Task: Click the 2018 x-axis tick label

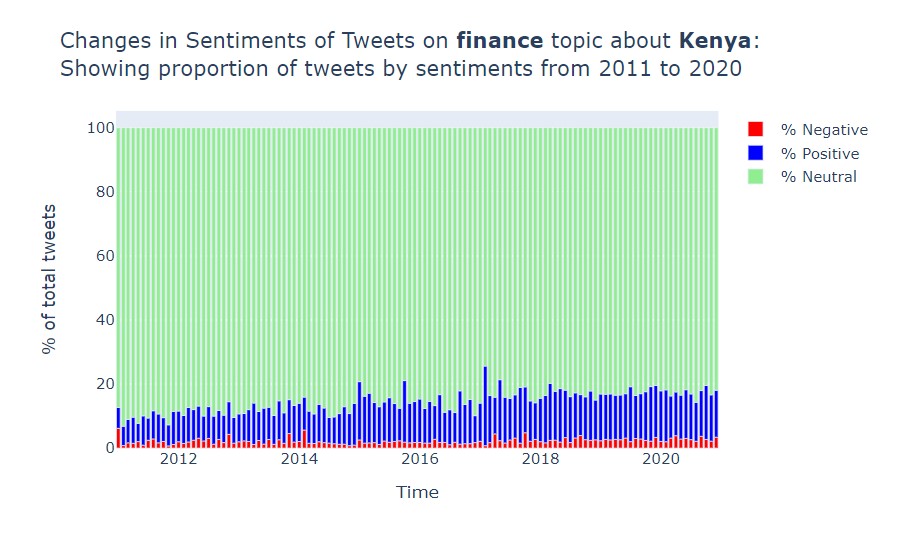Action: pyautogui.click(x=541, y=459)
